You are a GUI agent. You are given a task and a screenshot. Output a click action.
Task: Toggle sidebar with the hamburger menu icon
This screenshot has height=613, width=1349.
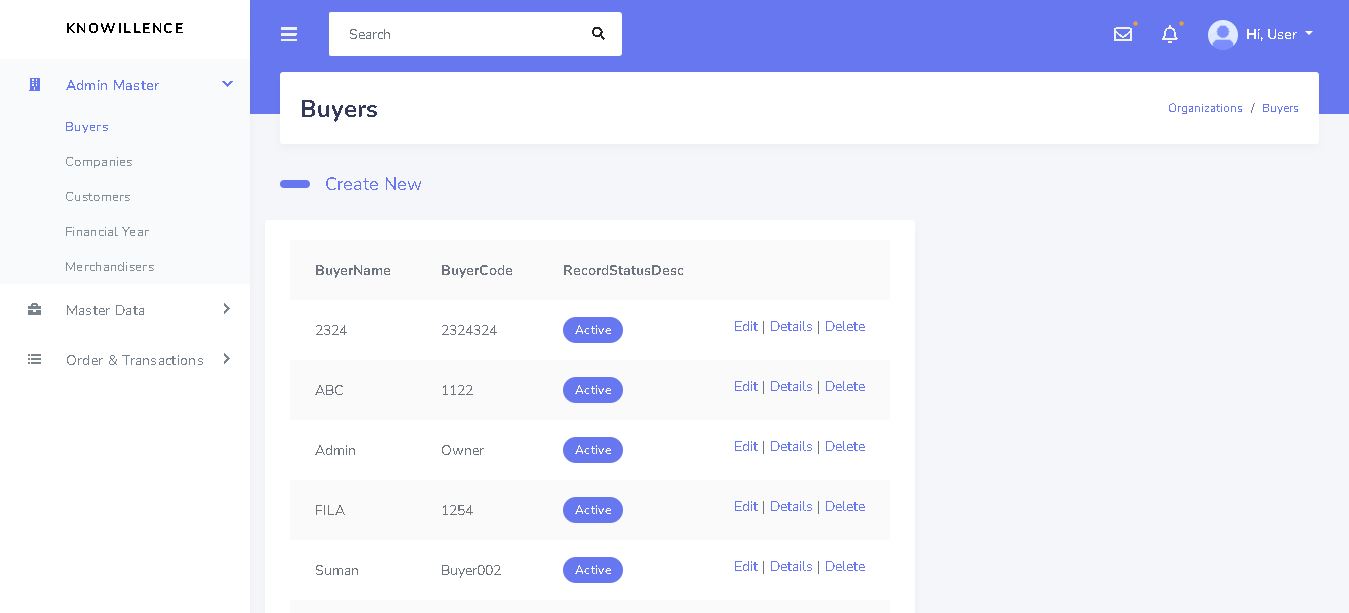[x=289, y=34]
